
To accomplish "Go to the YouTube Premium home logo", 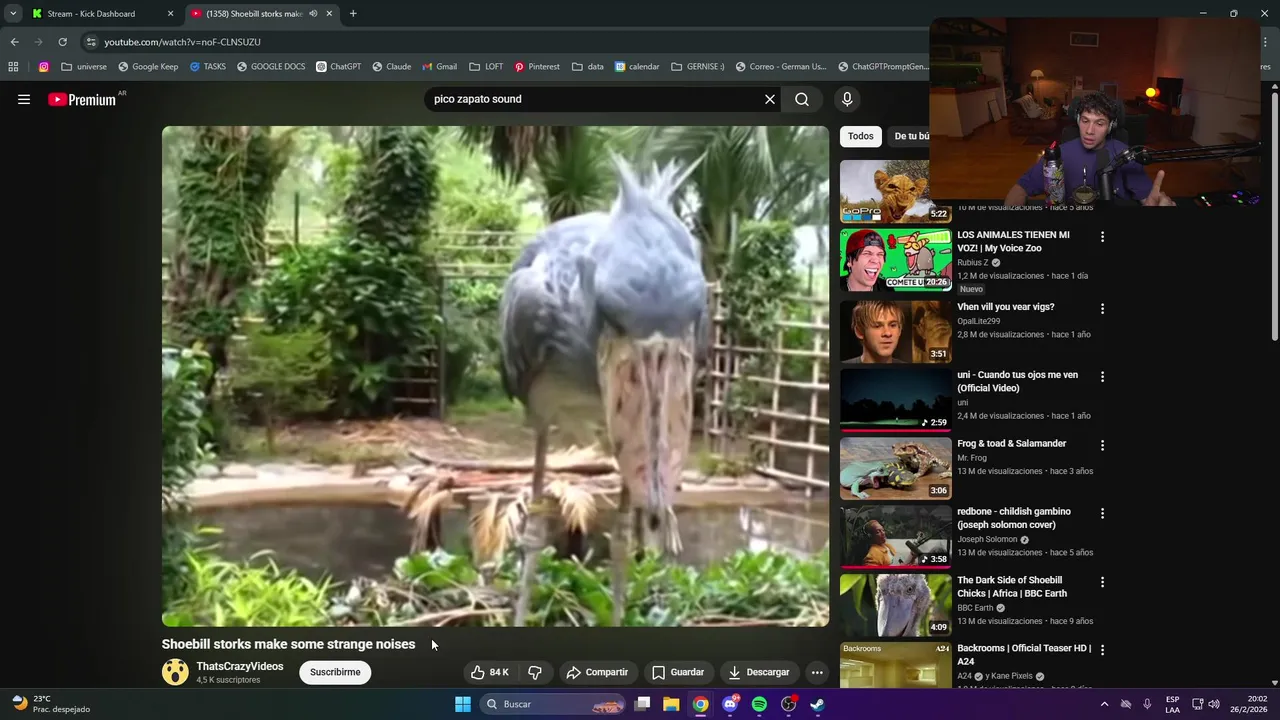I will click(82, 99).
